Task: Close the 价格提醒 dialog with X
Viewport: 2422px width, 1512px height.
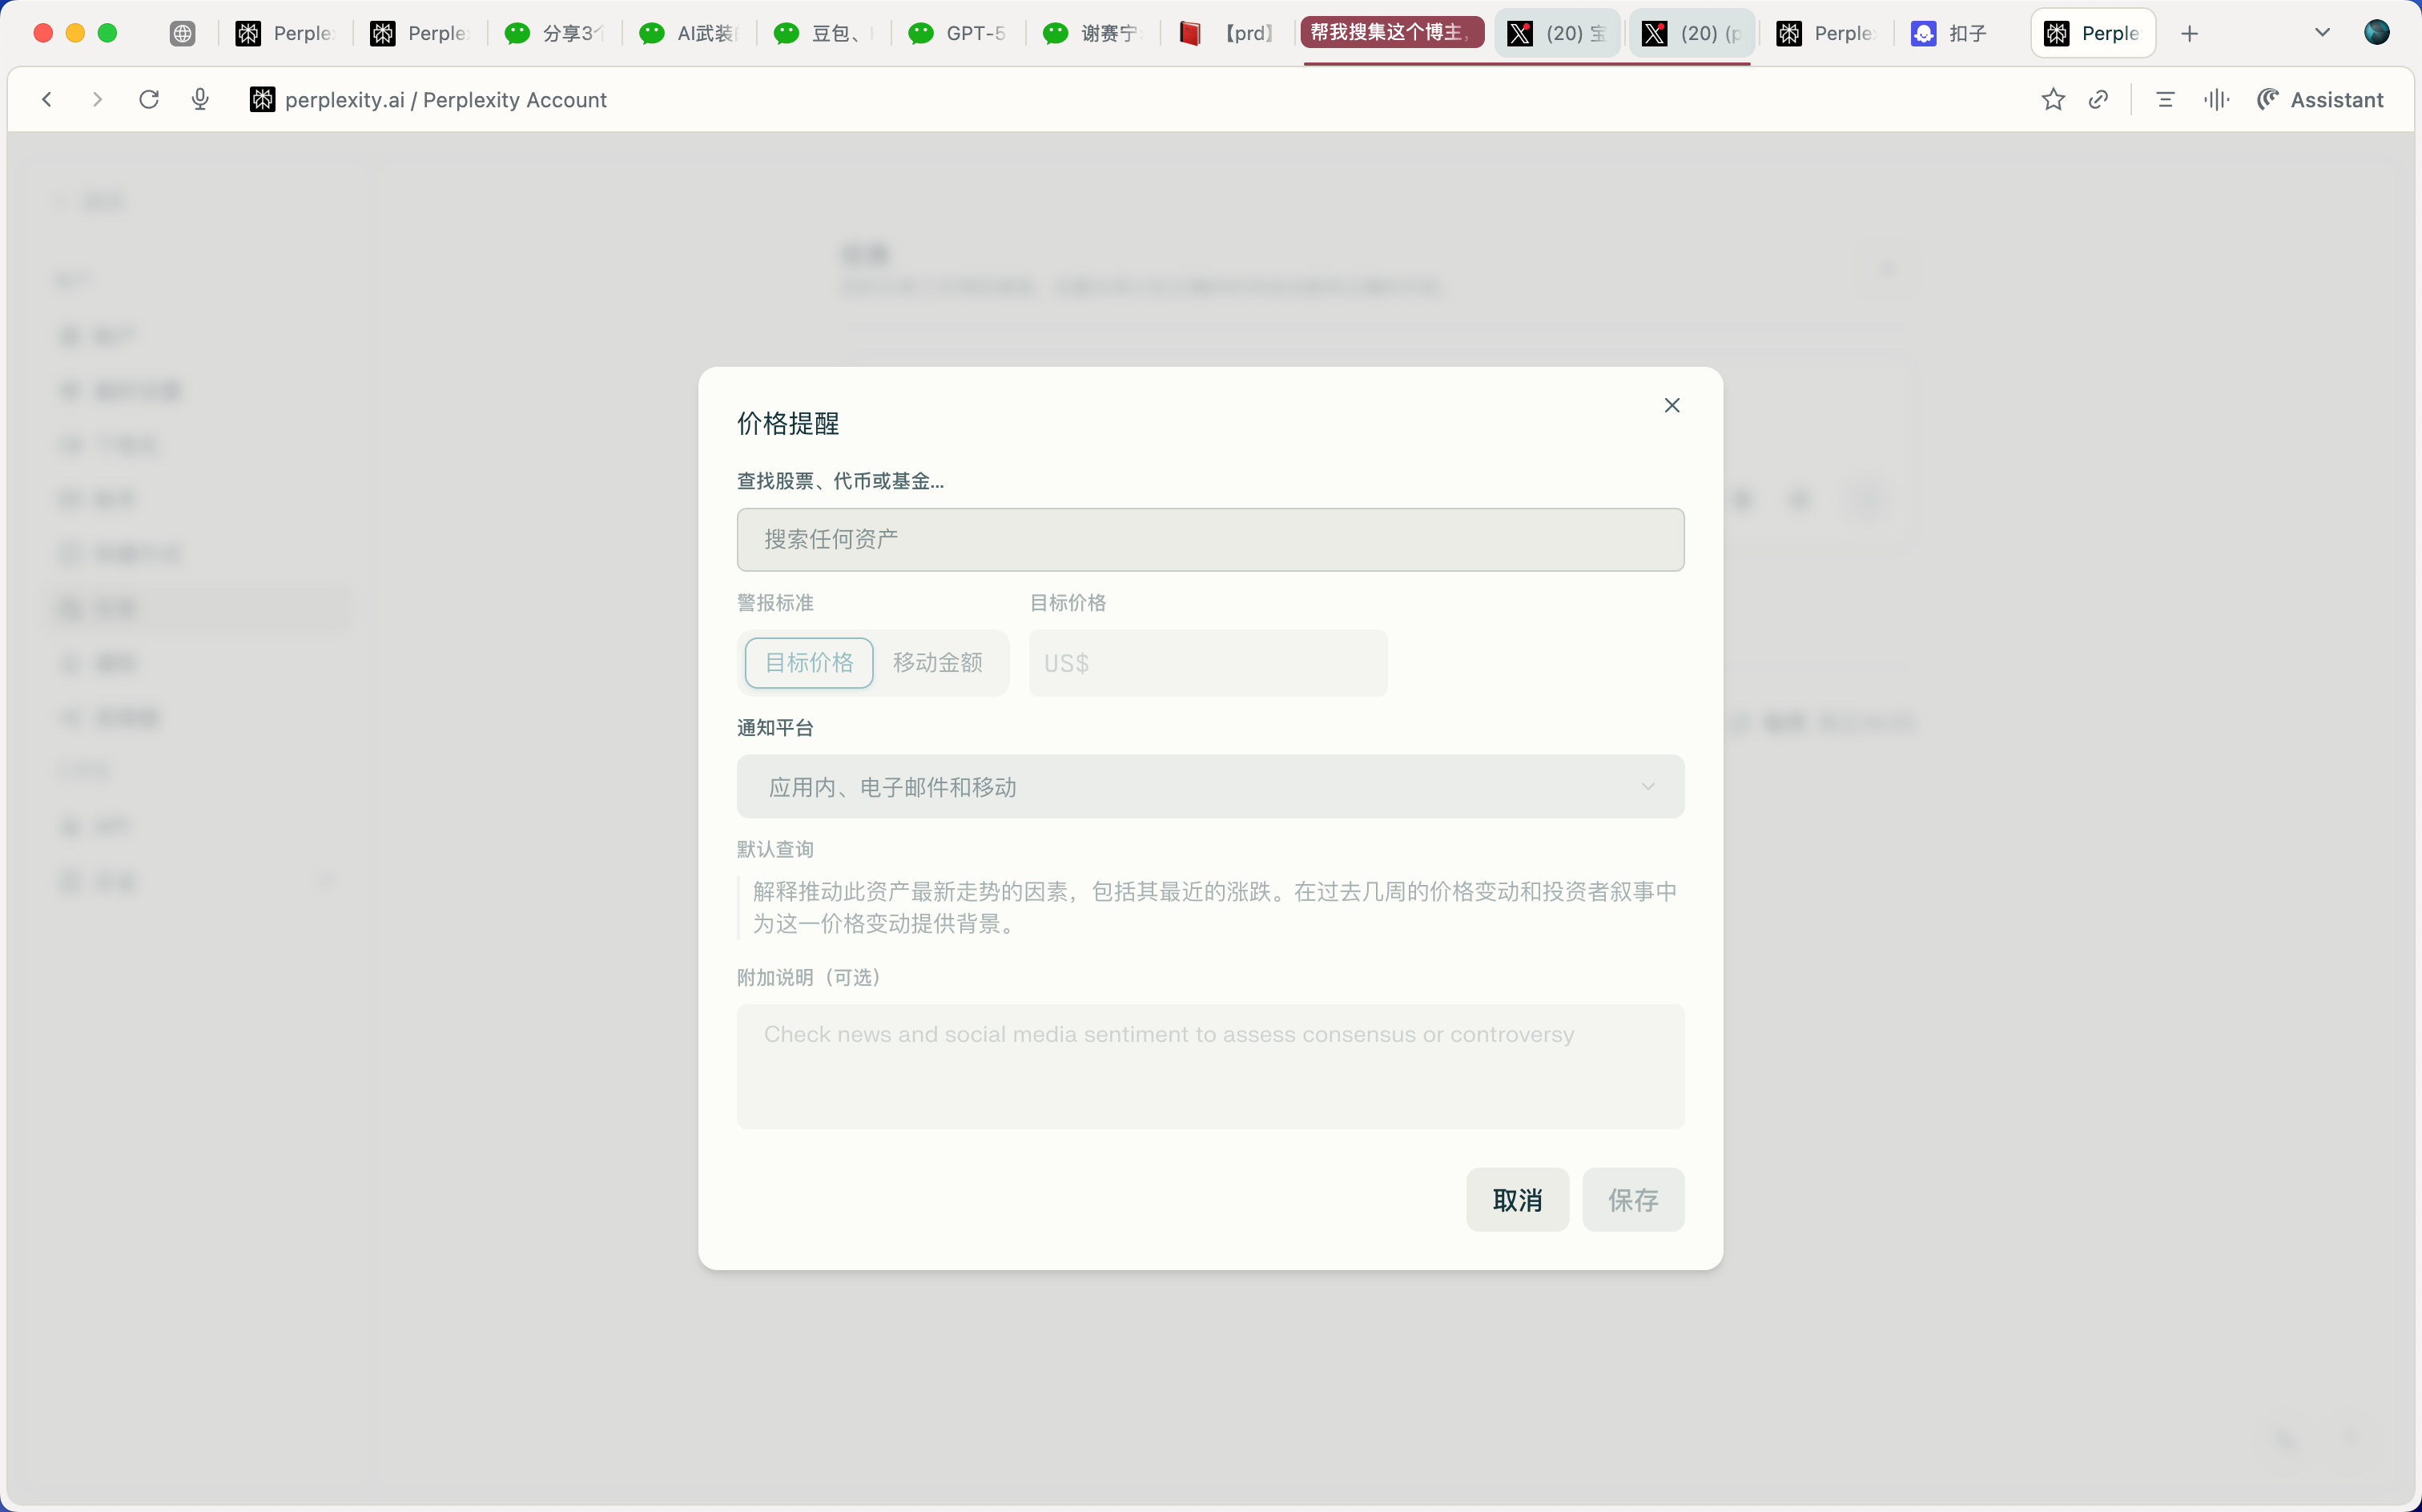Action: click(1671, 405)
